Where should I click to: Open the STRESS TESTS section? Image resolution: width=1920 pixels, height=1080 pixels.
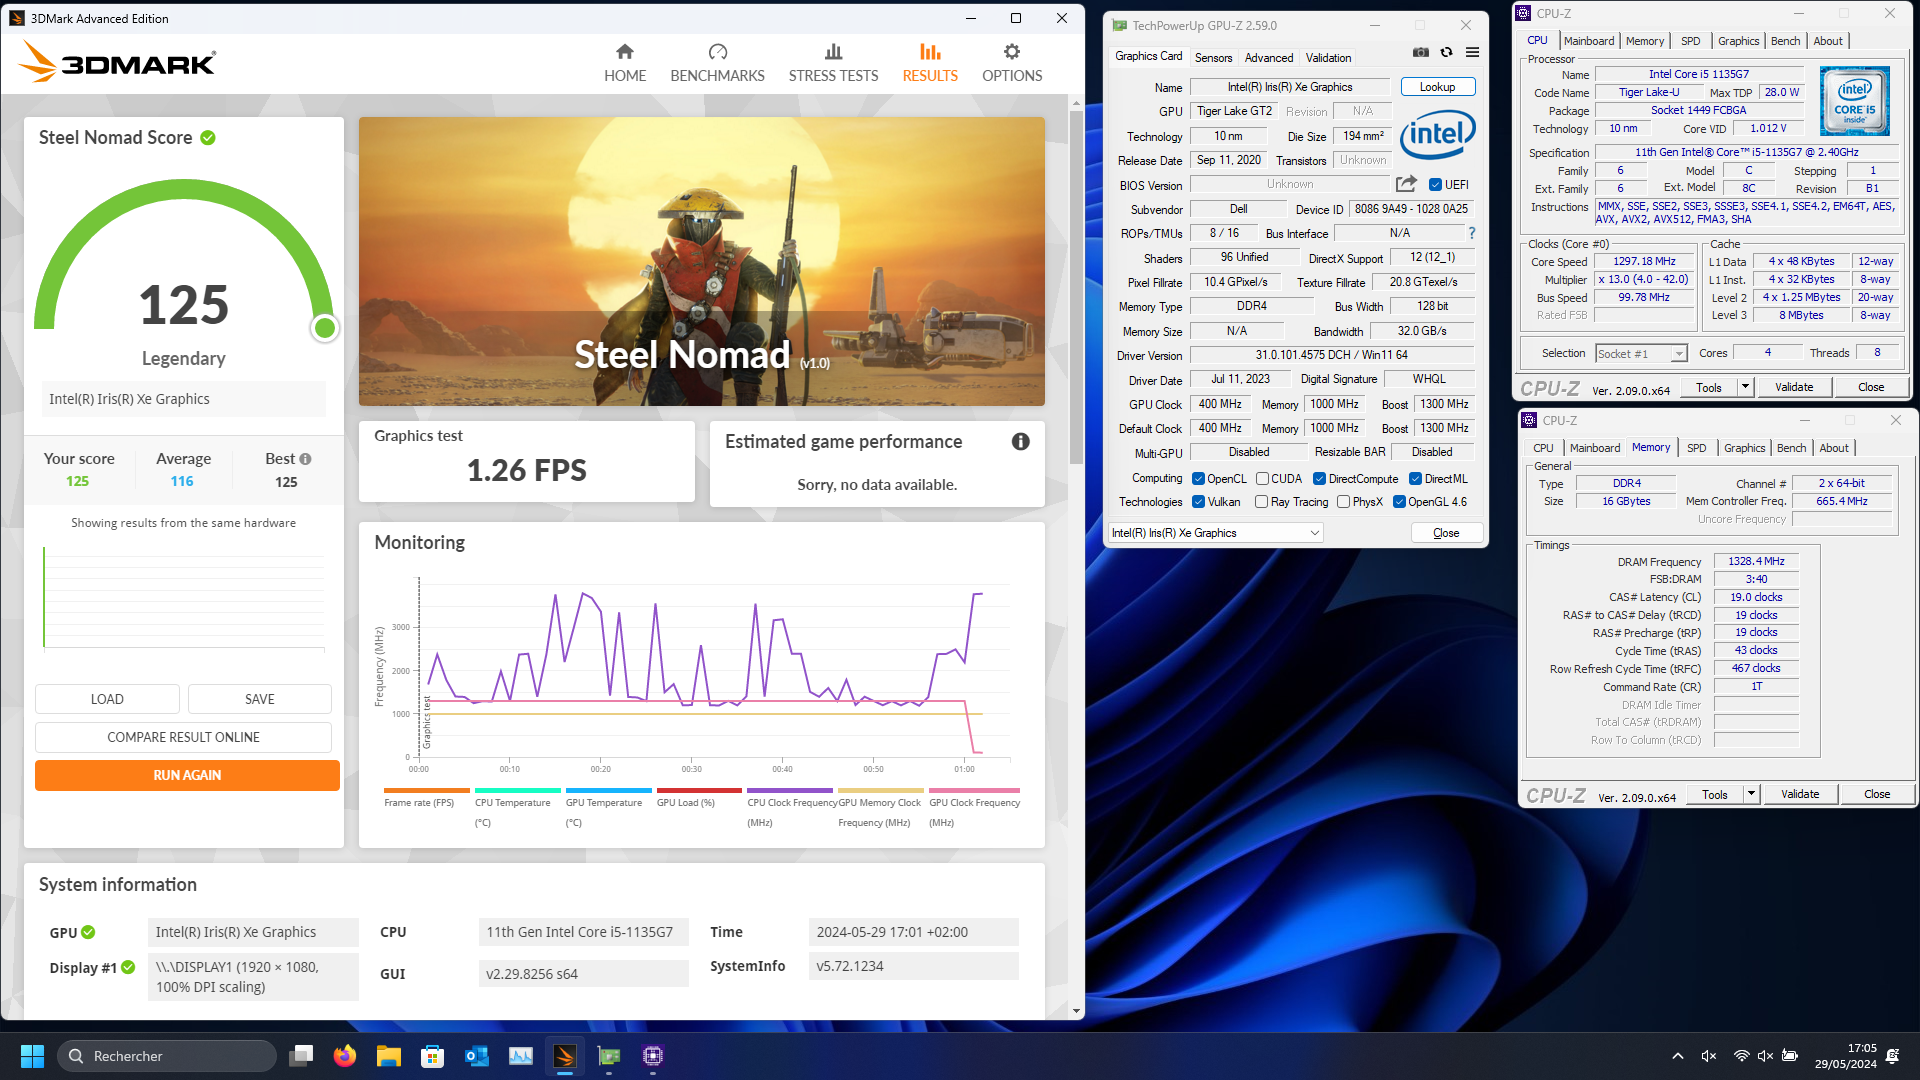(833, 63)
